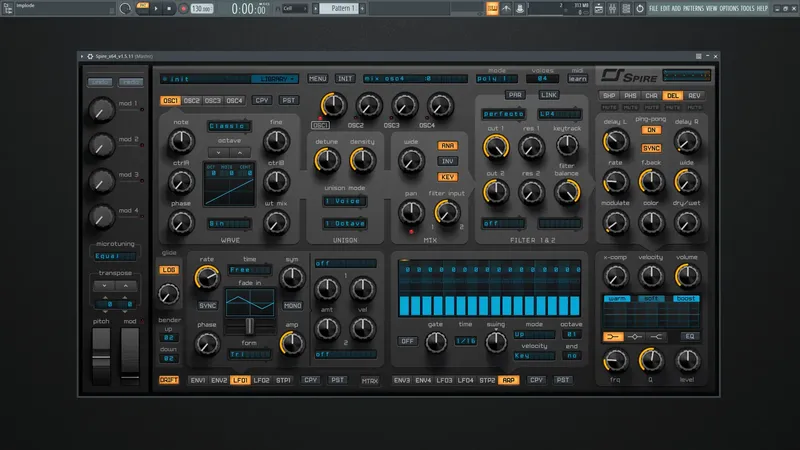Click the INIT button
Viewport: 800px width, 450px height.
pyautogui.click(x=345, y=79)
